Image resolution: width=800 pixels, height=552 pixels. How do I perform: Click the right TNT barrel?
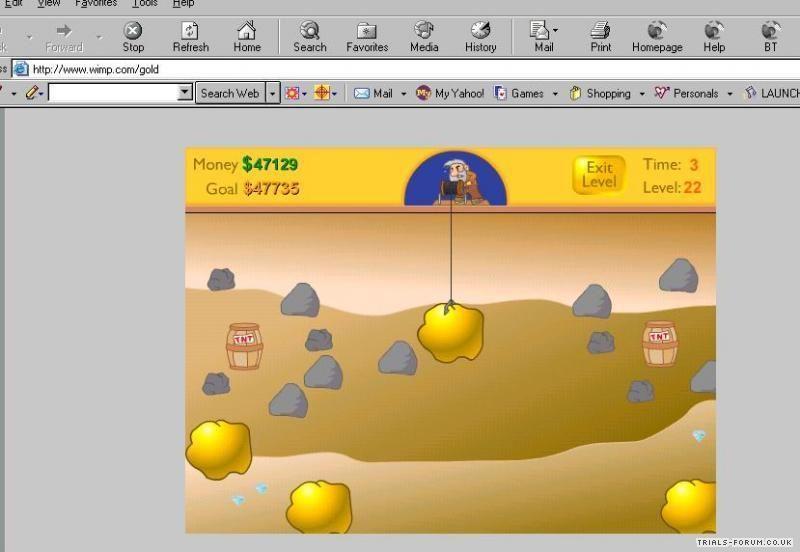click(660, 343)
